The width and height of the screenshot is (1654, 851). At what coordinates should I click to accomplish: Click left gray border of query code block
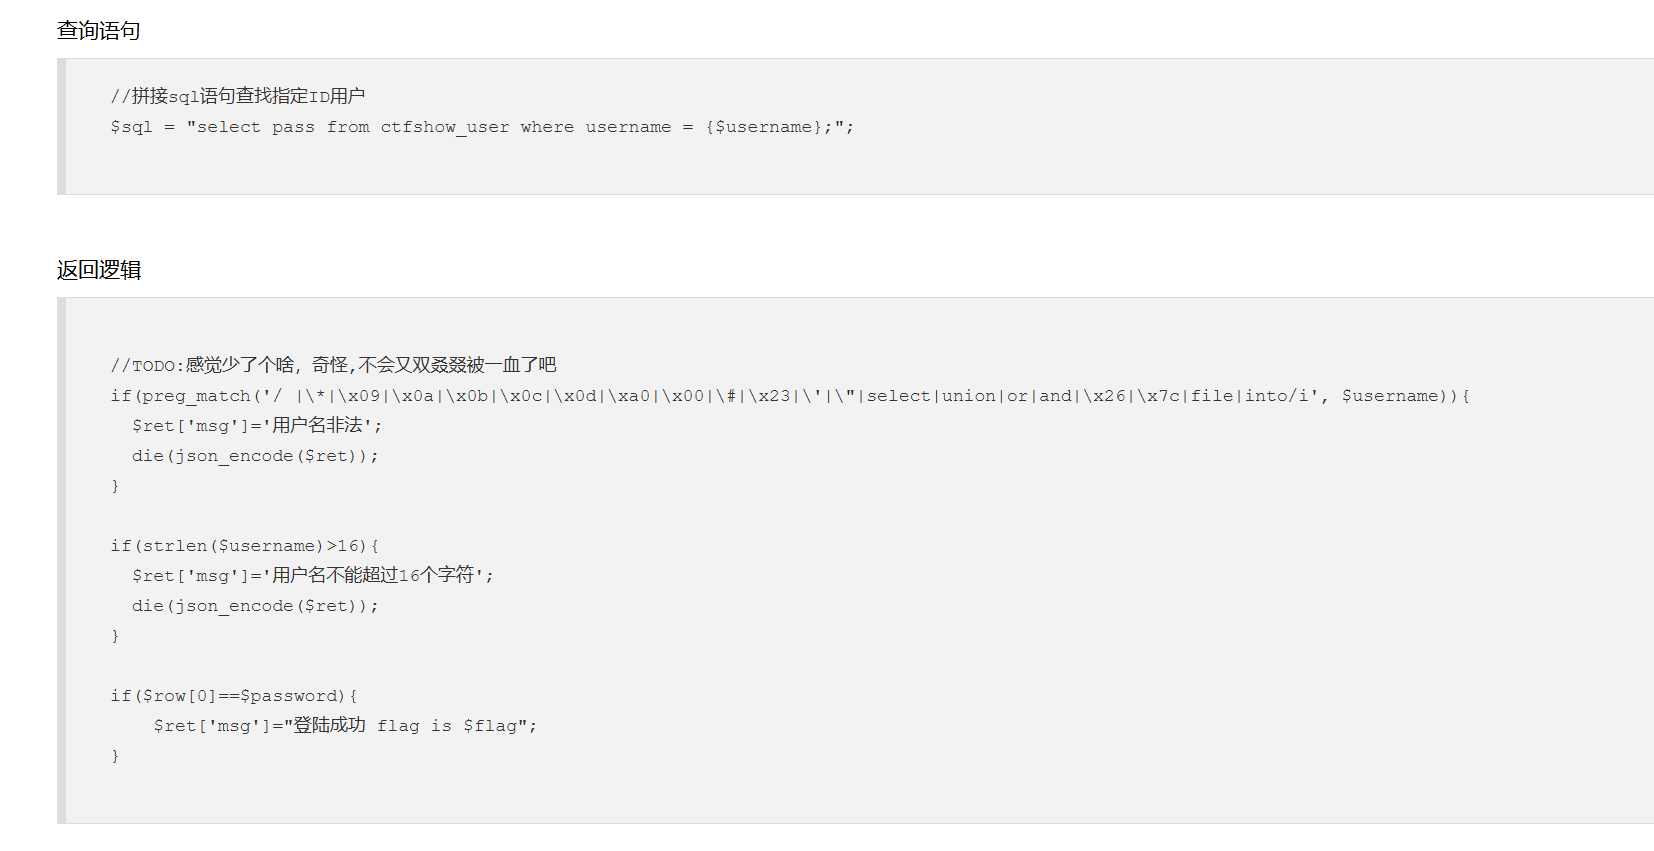pos(62,126)
